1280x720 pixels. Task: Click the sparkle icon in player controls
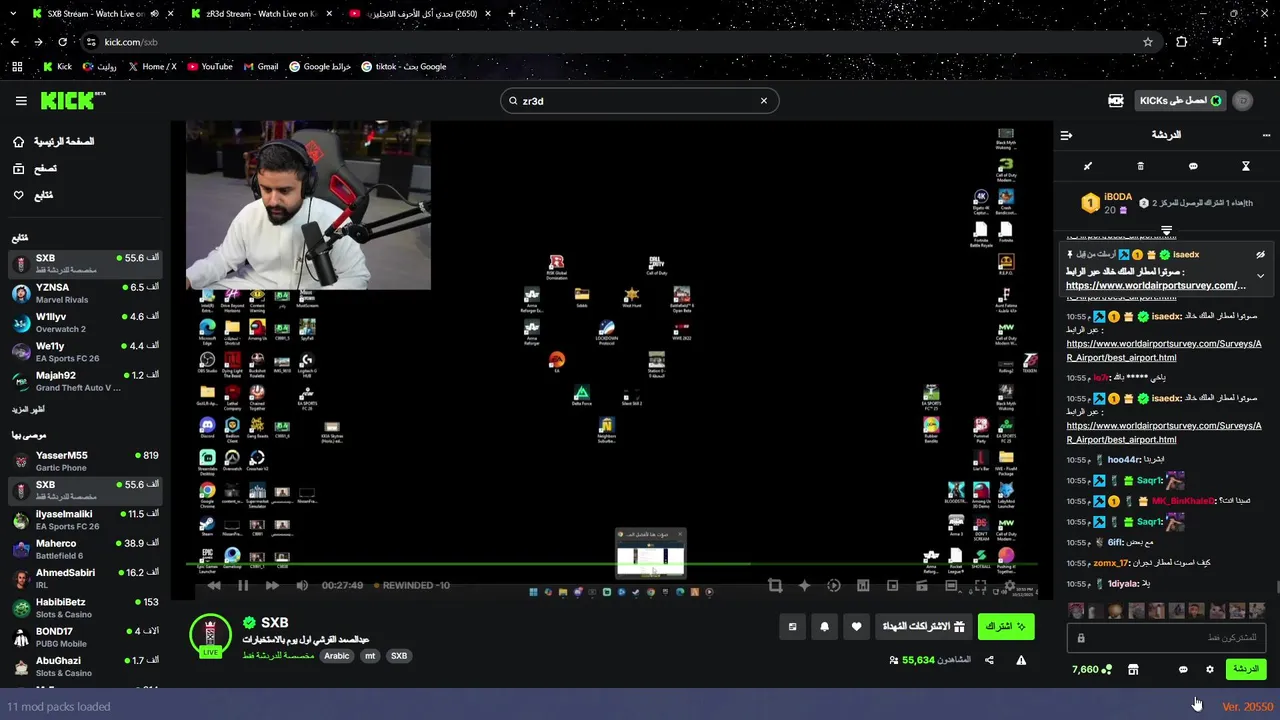tap(804, 586)
